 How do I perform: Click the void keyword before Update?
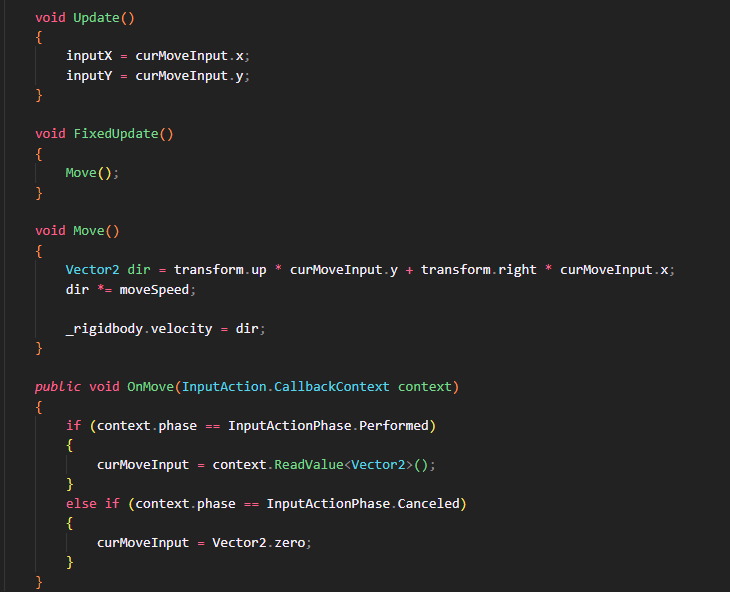(x=50, y=18)
